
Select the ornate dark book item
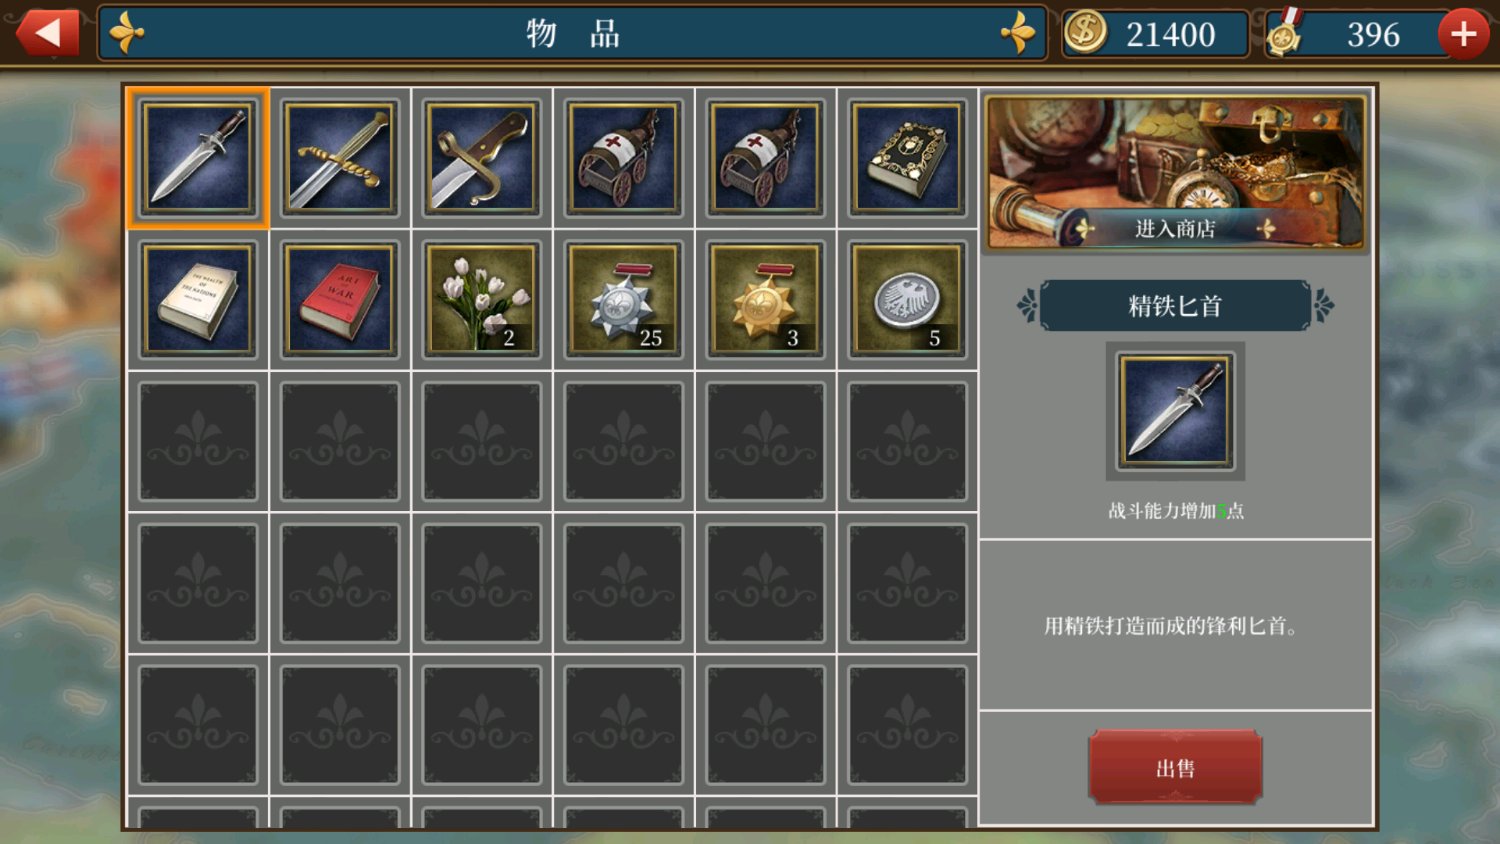point(907,158)
